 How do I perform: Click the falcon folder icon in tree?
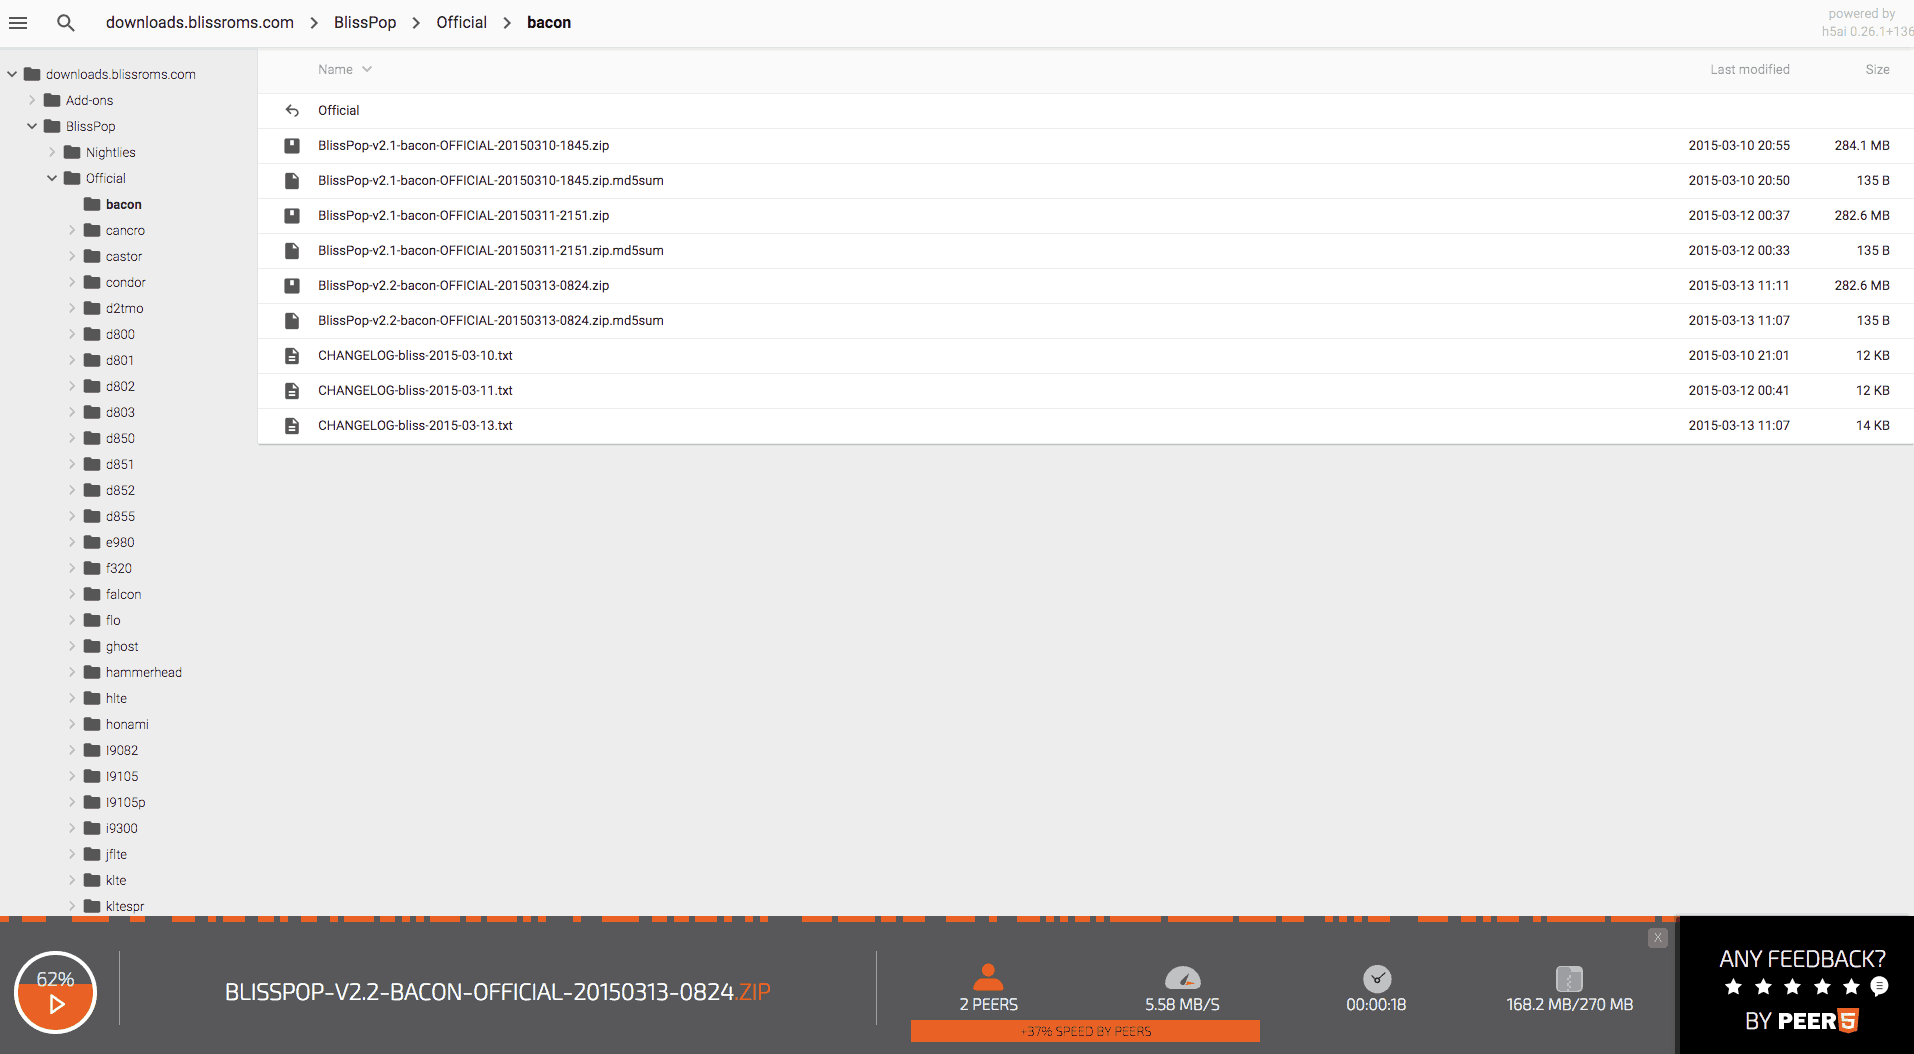pos(92,594)
